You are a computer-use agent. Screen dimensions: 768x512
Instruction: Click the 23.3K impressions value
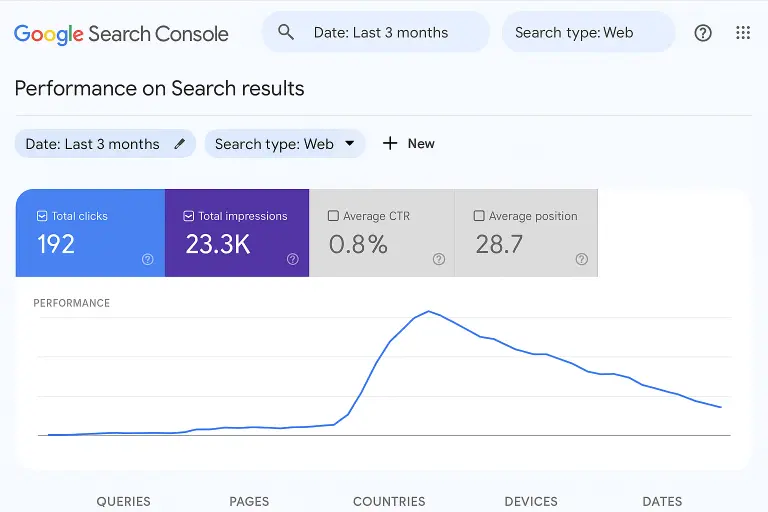coord(217,244)
